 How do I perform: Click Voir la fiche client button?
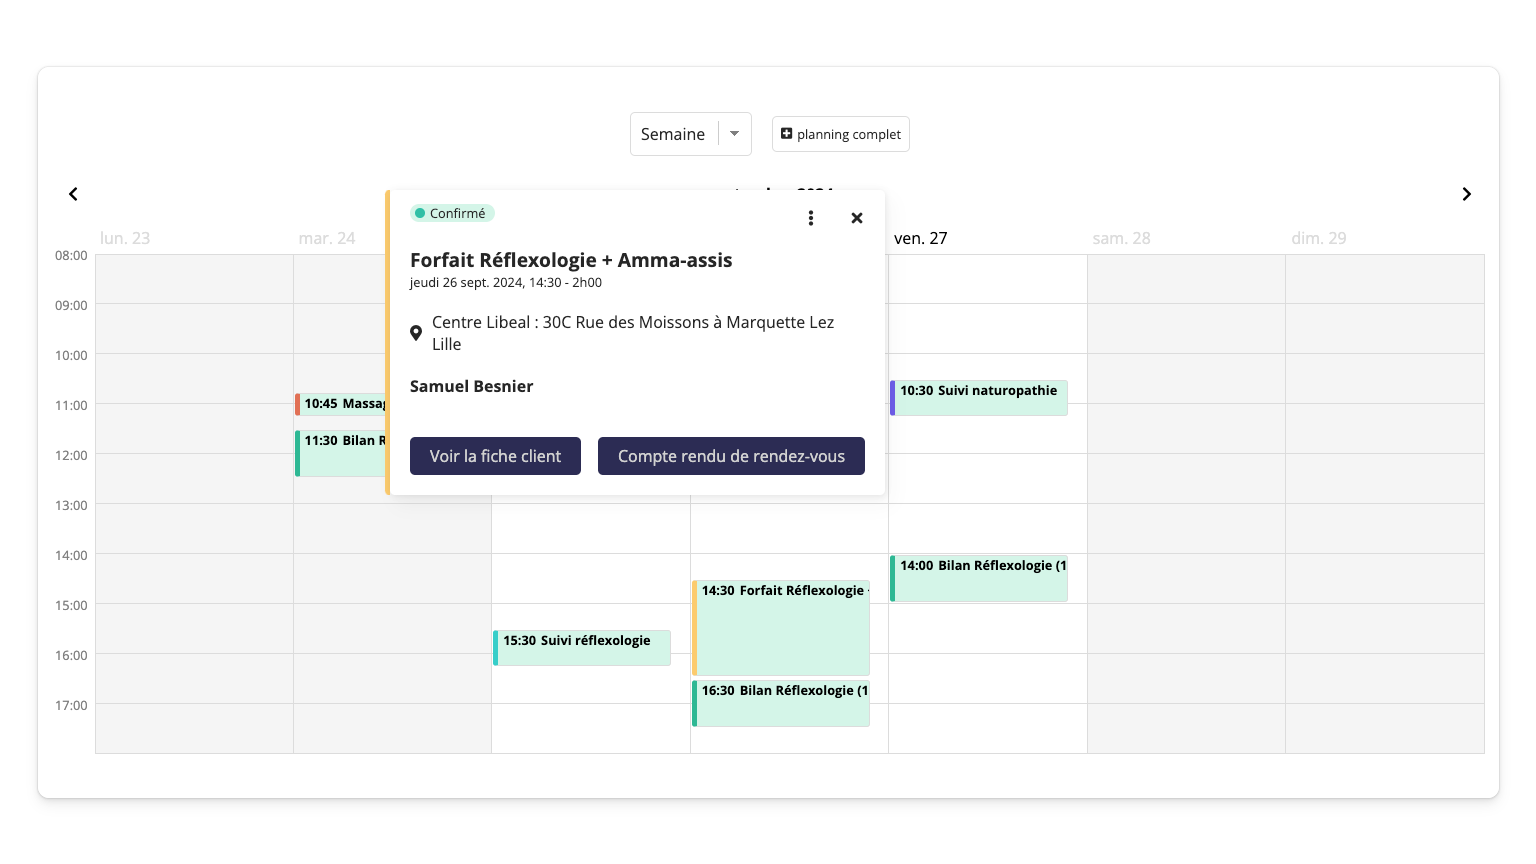(495, 456)
